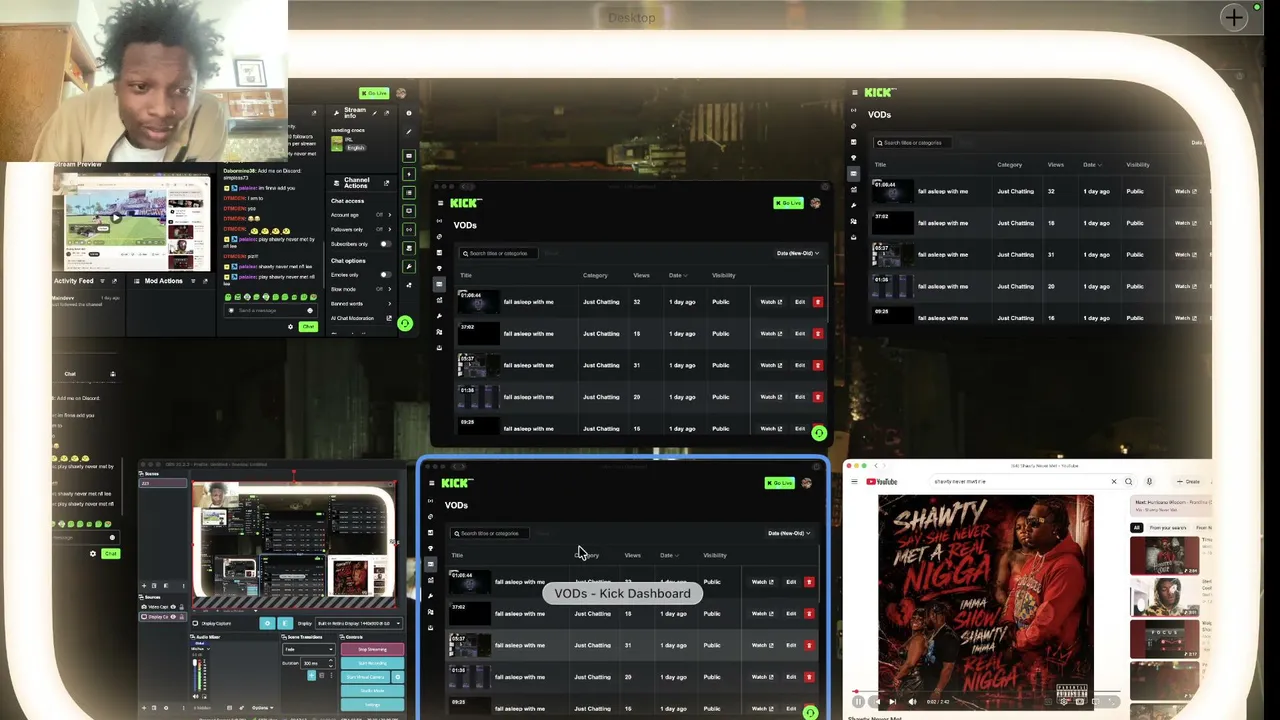Click Go Live in the bottom Kick Dashboard window

click(779, 483)
